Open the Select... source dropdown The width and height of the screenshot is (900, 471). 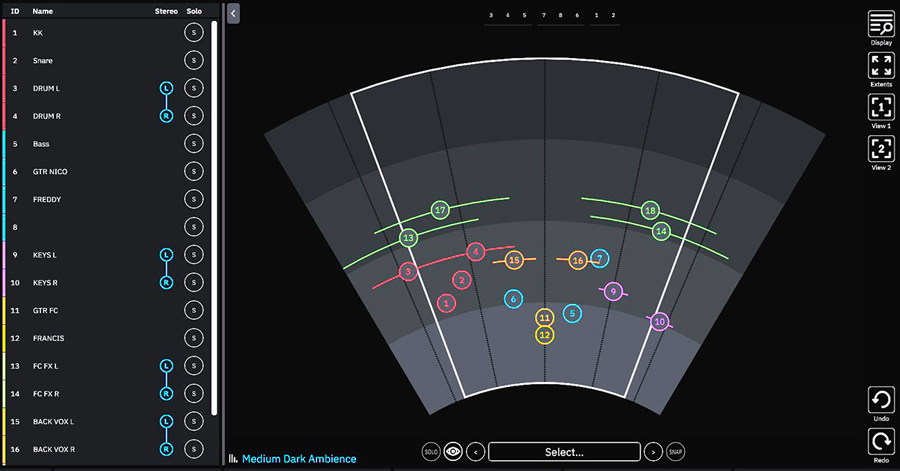(564, 452)
